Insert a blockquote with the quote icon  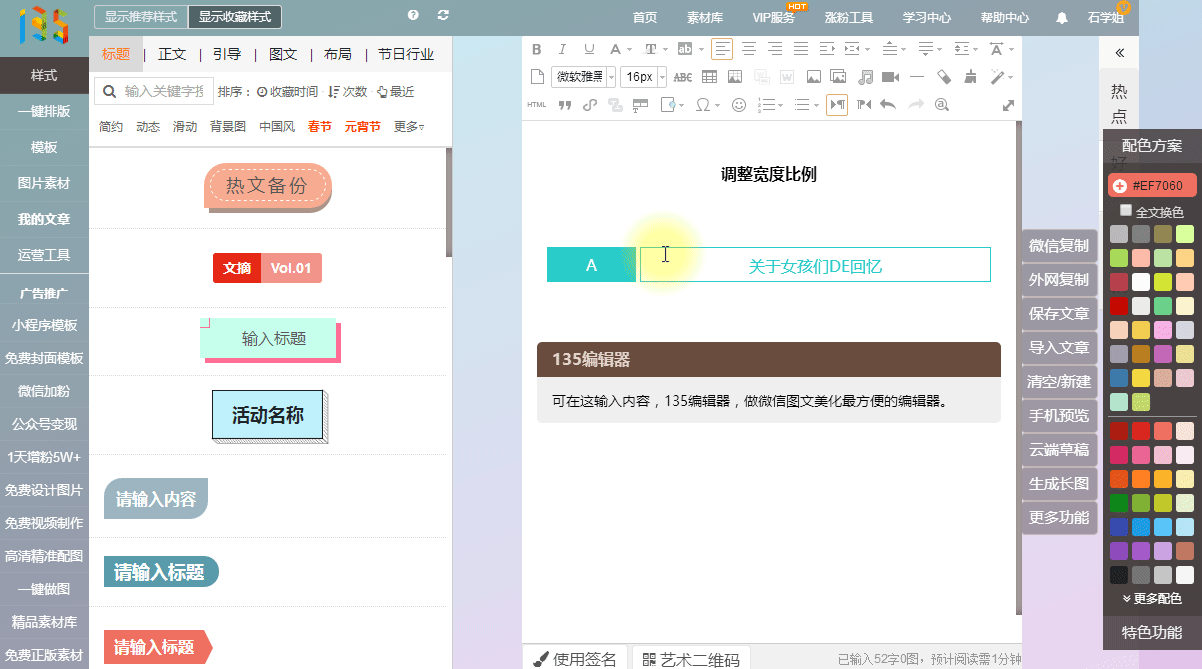564,105
